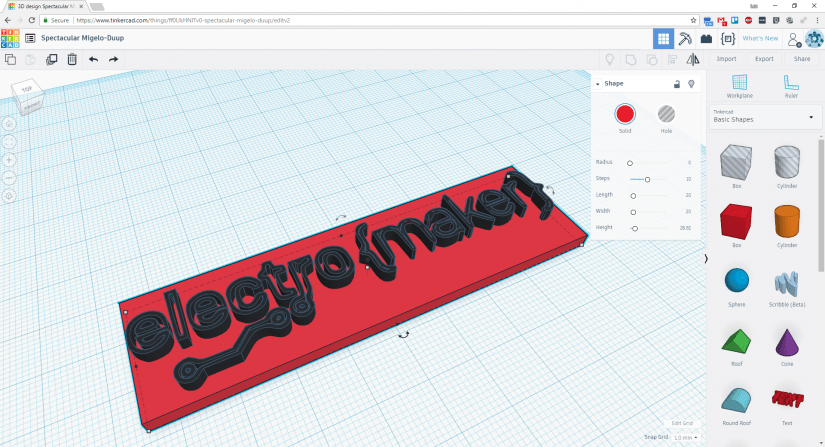Screen dimensions: 825x447
Task: Collapse the Shape panel arrow
Action: click(x=598, y=84)
